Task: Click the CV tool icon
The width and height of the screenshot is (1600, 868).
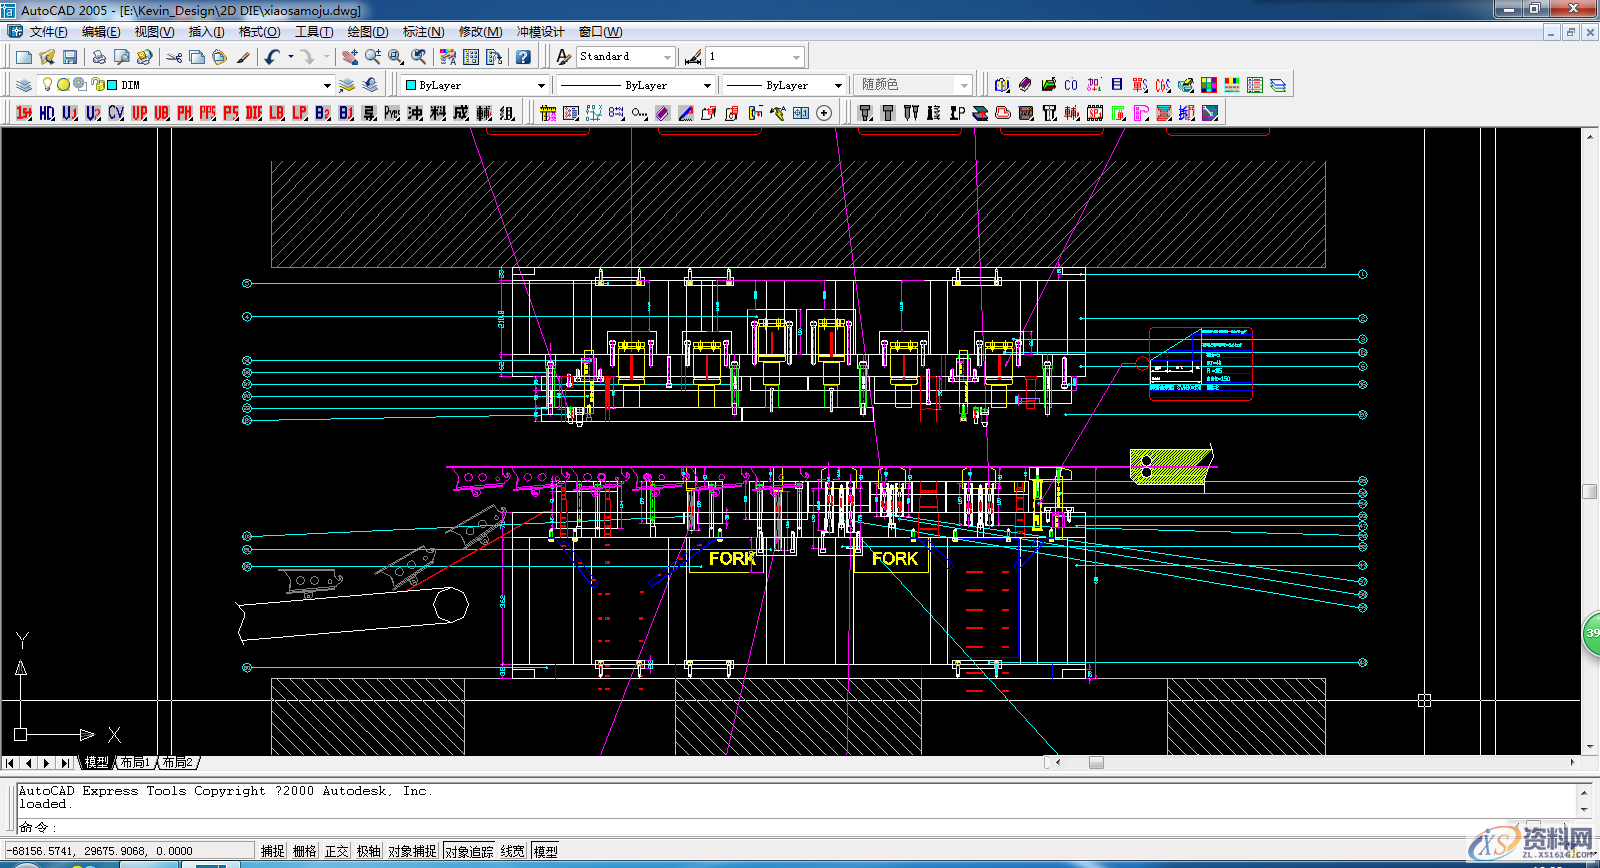Action: [x=116, y=113]
